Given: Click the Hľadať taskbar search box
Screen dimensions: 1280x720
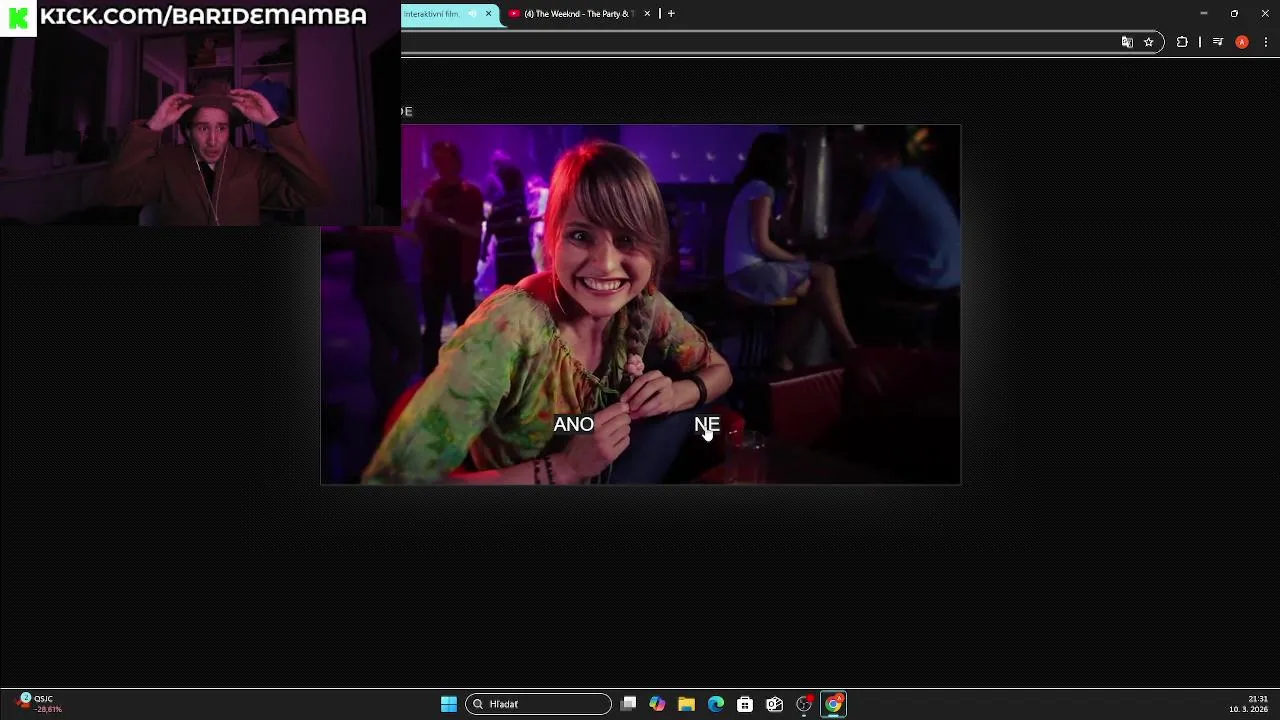Looking at the screenshot, I should pyautogui.click(x=538, y=704).
